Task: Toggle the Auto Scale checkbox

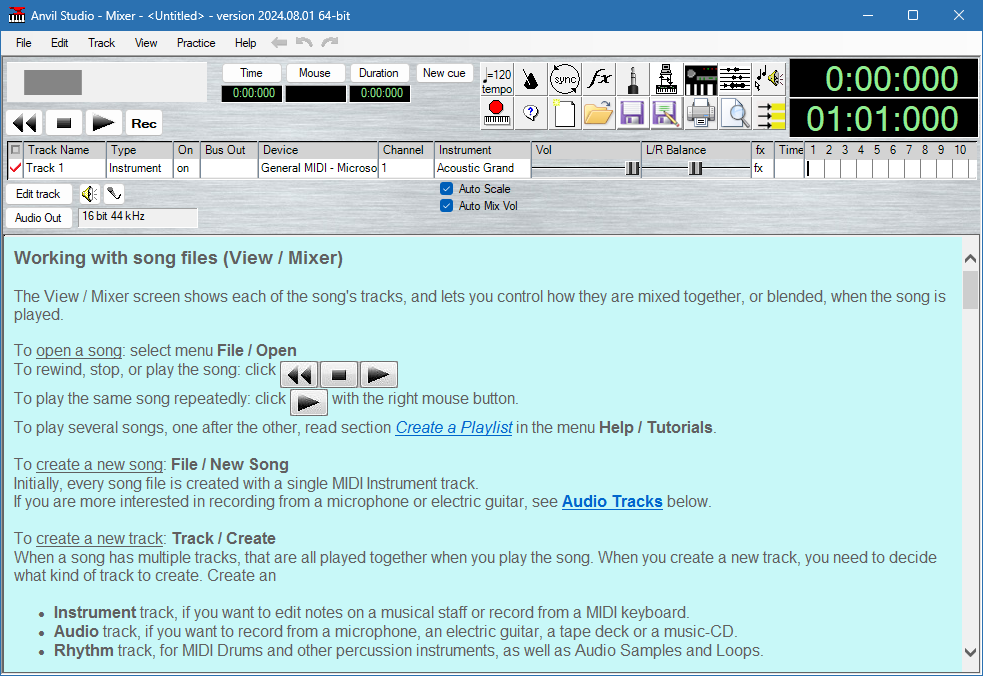Action: click(x=446, y=189)
